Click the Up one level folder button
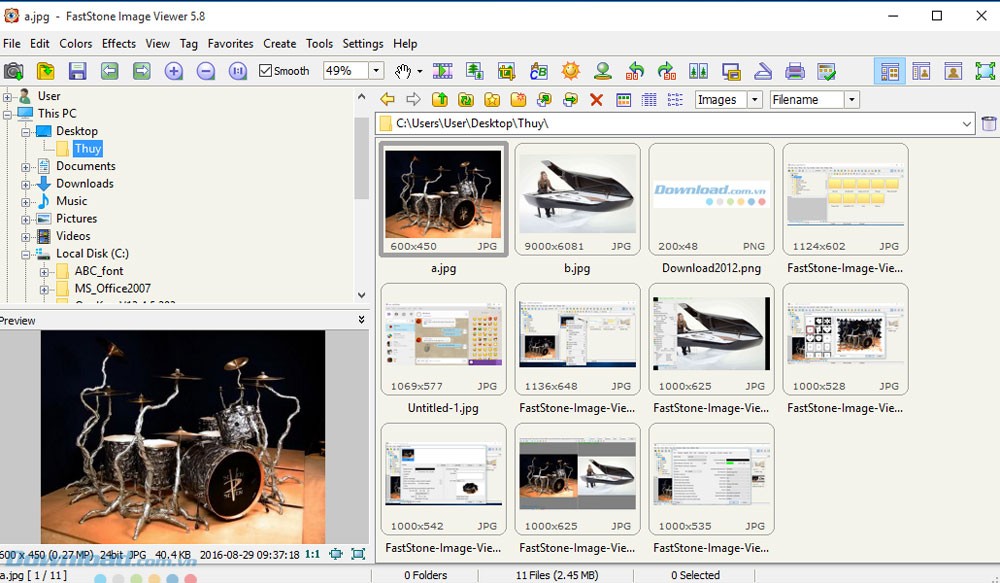Image resolution: width=1000 pixels, height=583 pixels. pos(441,99)
